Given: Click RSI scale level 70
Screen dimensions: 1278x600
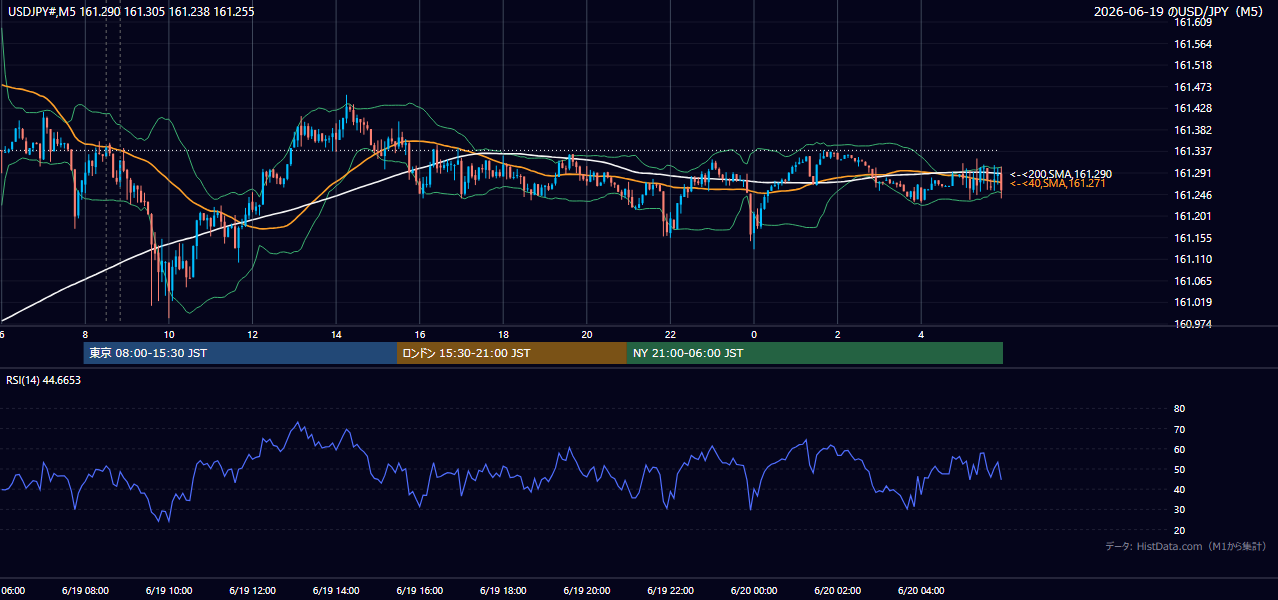Looking at the screenshot, I should (x=1179, y=429).
